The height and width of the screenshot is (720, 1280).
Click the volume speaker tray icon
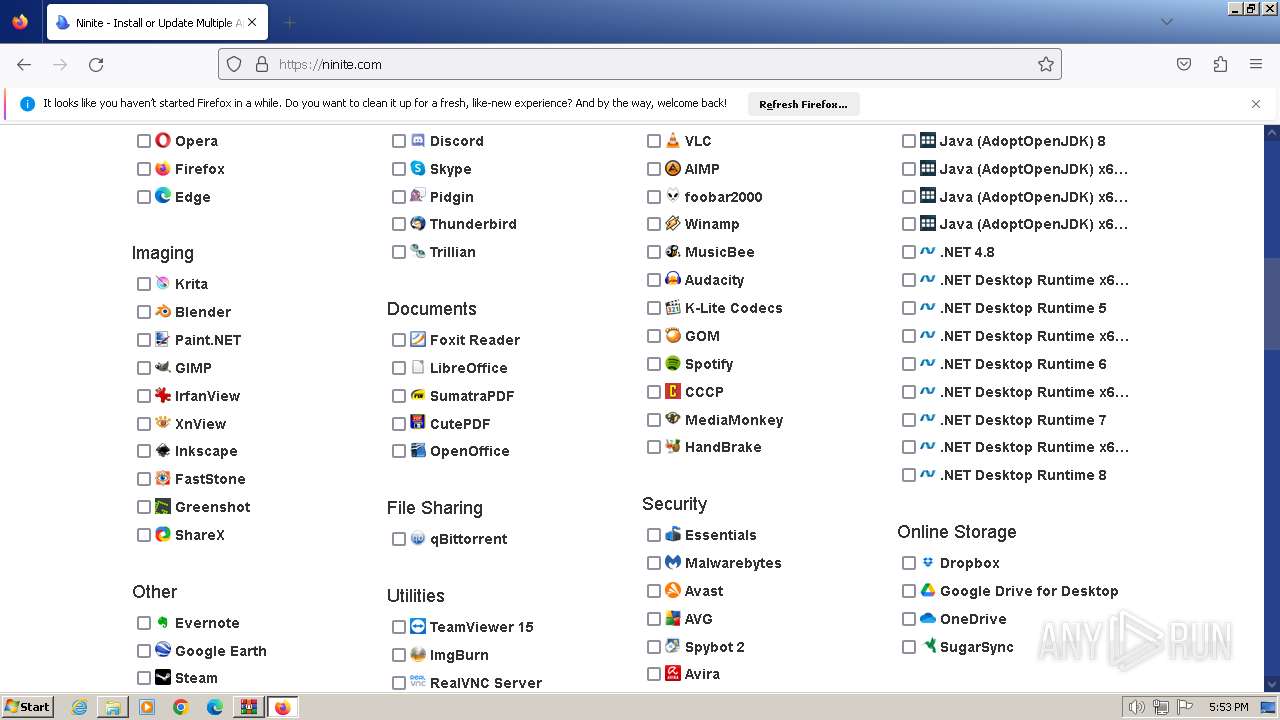(1136, 707)
